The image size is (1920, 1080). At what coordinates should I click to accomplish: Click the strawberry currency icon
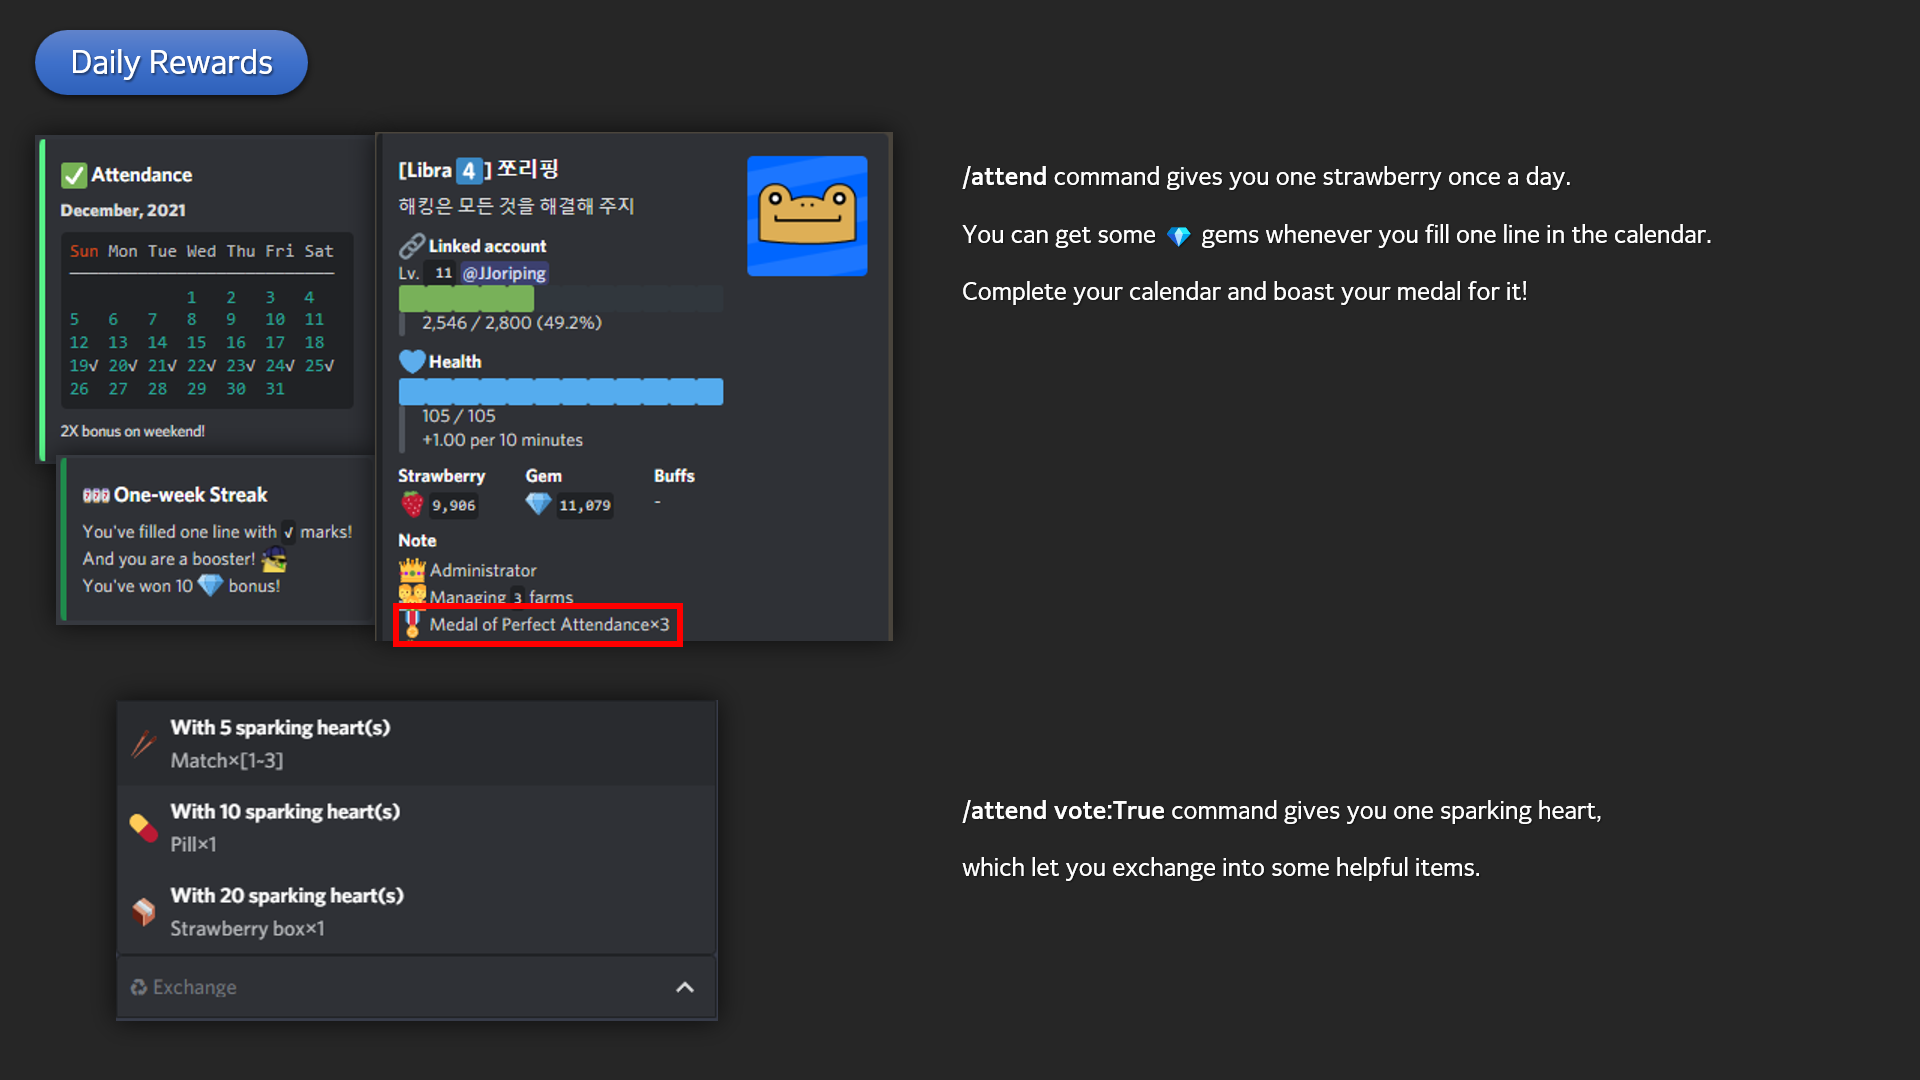412,504
